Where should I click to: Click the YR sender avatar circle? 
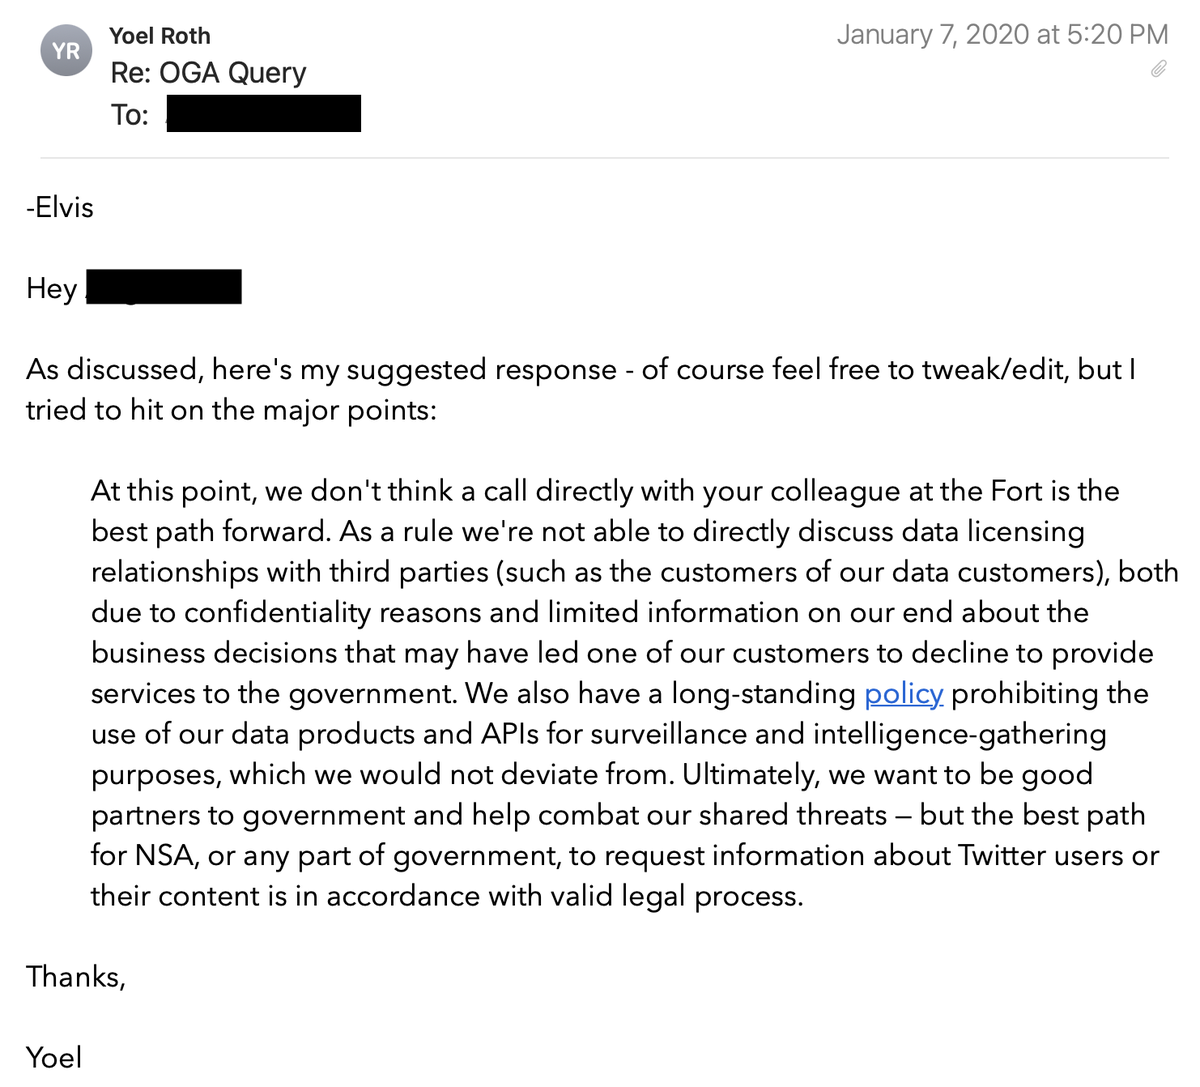[x=66, y=51]
